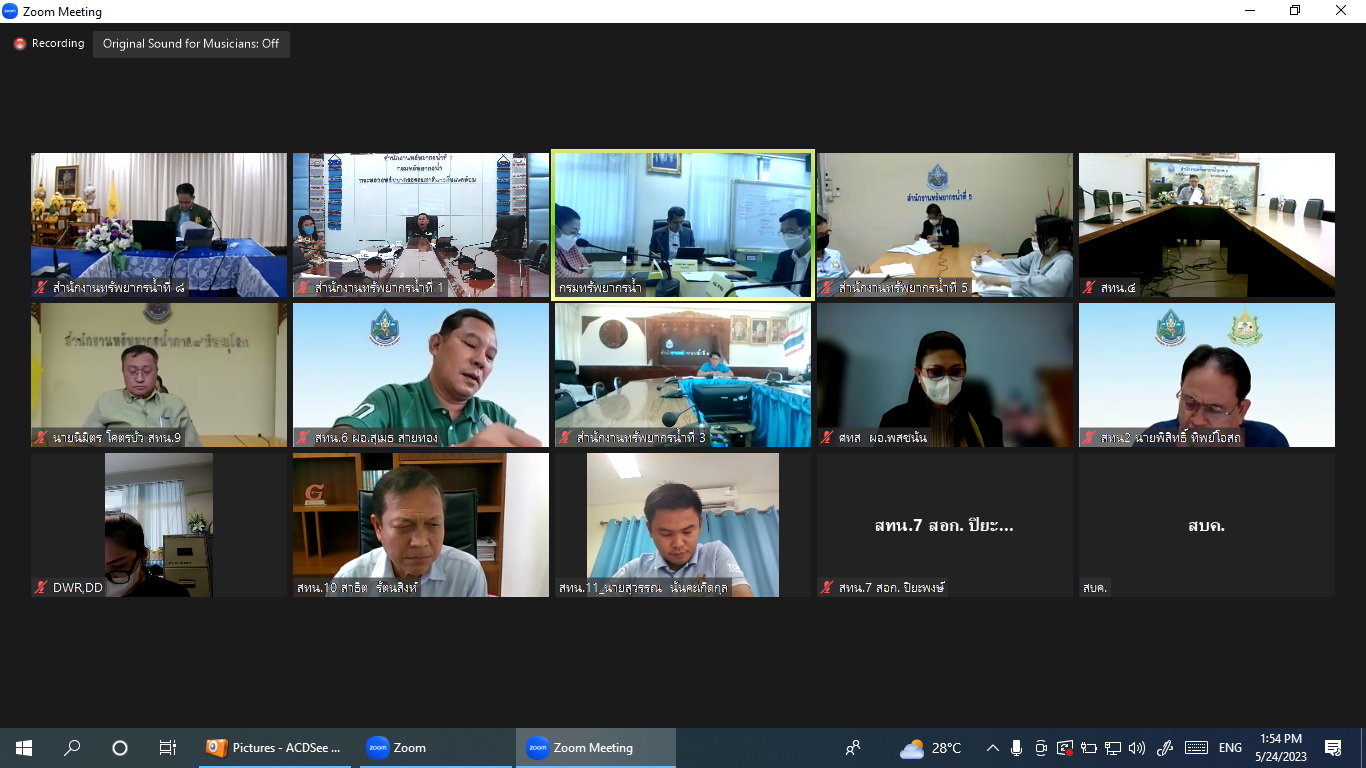Viewport: 1366px width, 768px height.
Task: Open the touch keyboard icon in tray
Action: pos(1196,748)
